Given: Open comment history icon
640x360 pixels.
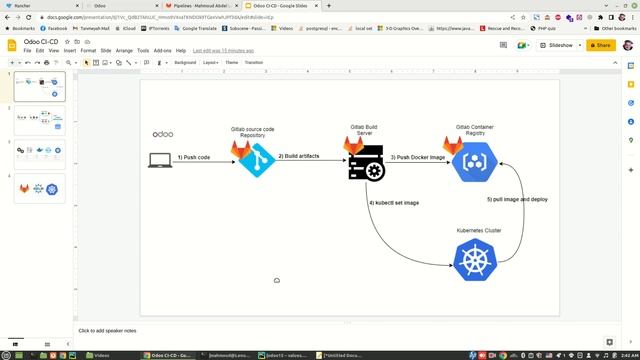Looking at the screenshot, I should click(503, 45).
